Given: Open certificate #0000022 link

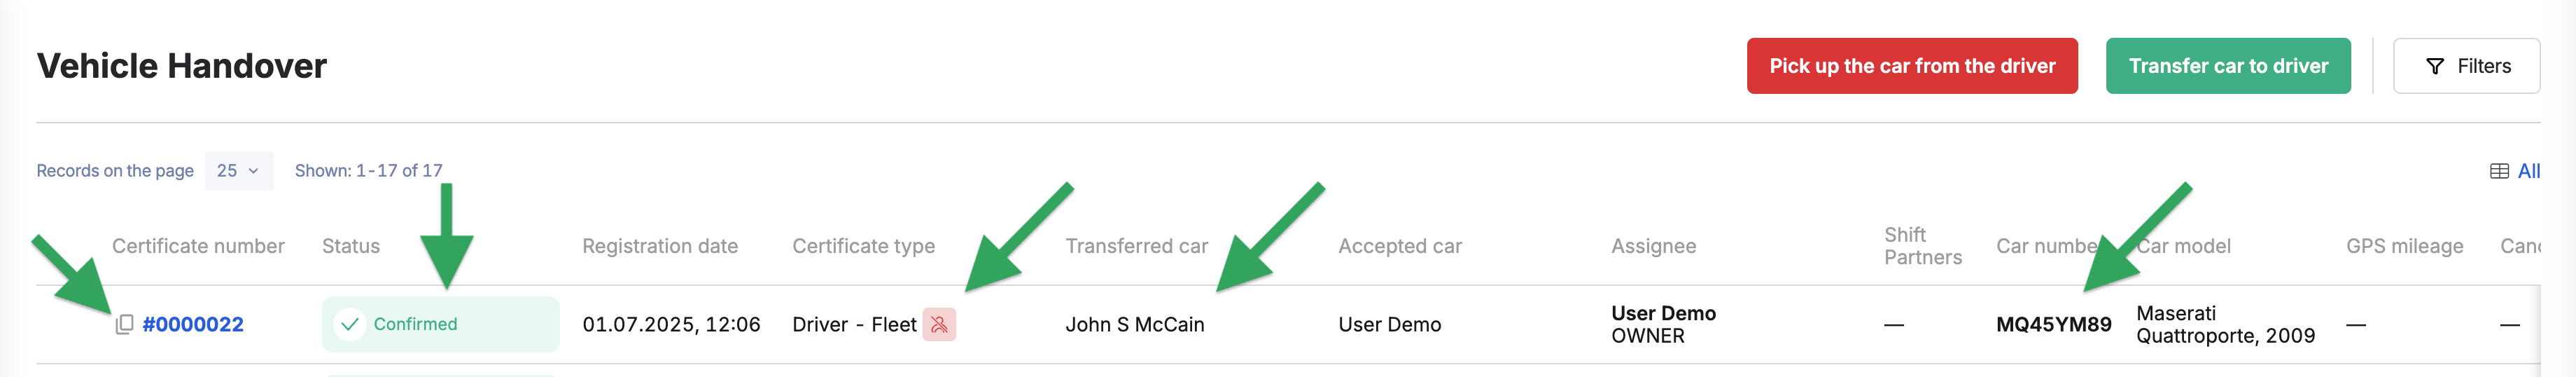Looking at the screenshot, I should [193, 324].
